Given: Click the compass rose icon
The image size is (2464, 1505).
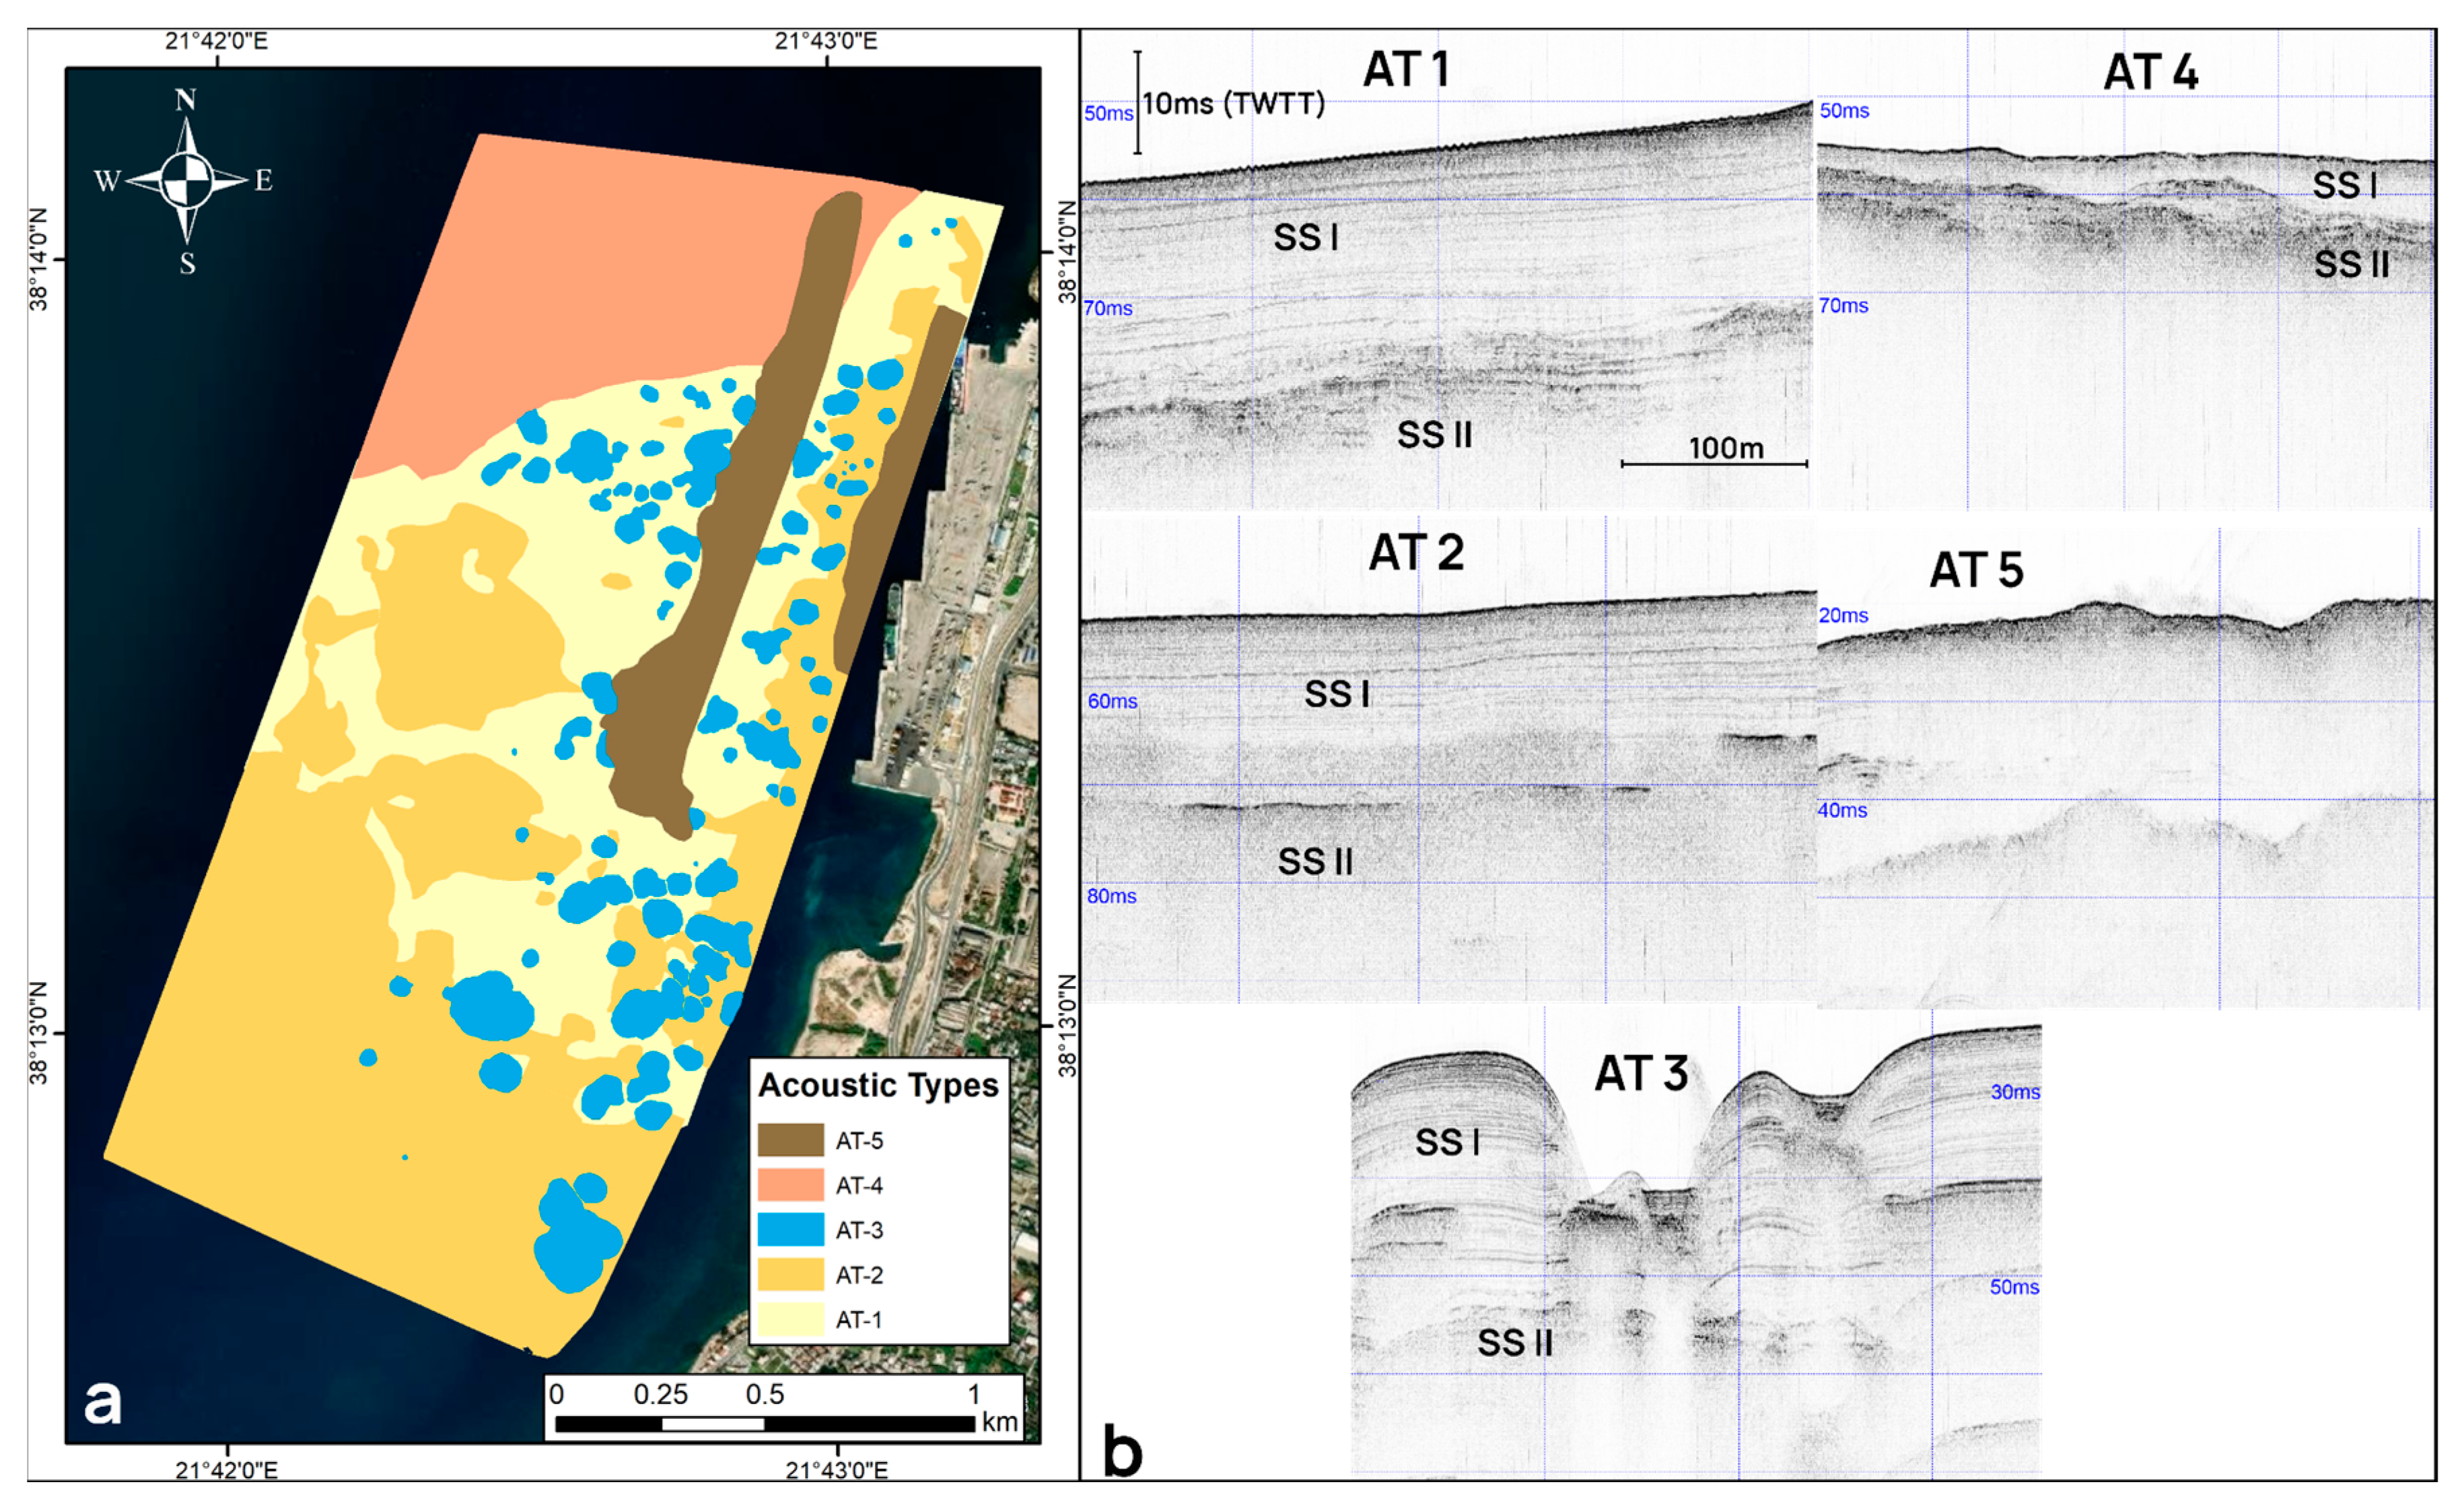Looking at the screenshot, I should coord(186,181).
